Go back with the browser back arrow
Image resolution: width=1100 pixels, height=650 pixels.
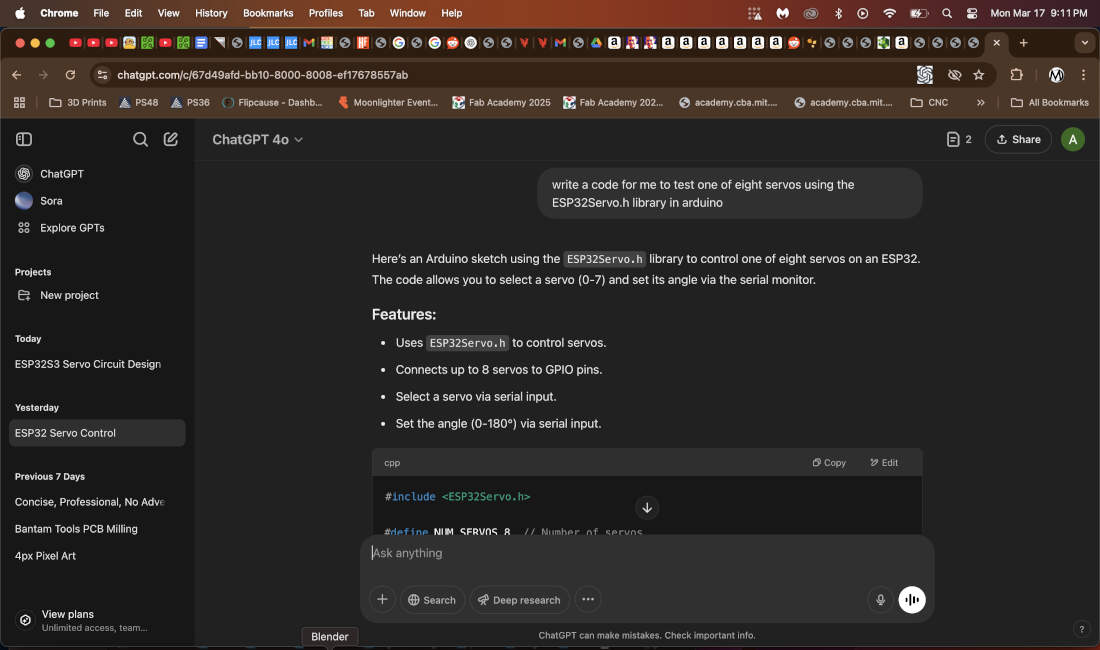tap(17, 75)
